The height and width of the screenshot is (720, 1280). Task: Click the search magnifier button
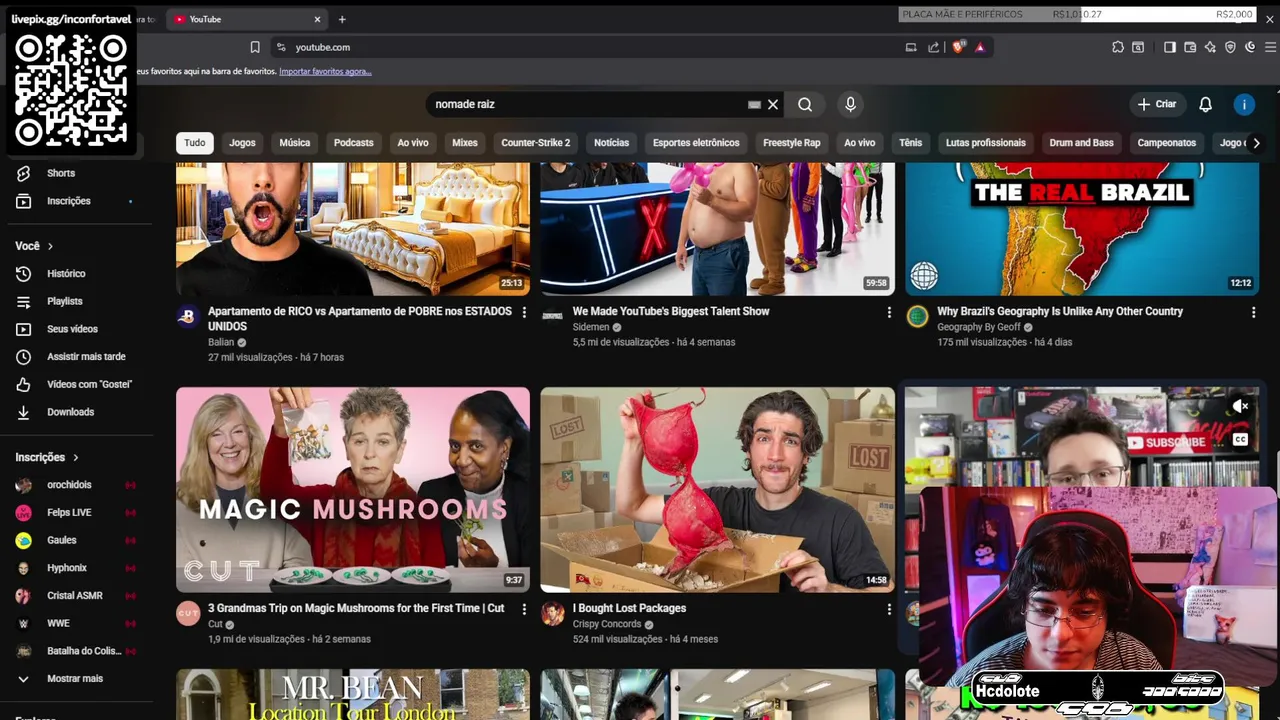(x=805, y=104)
